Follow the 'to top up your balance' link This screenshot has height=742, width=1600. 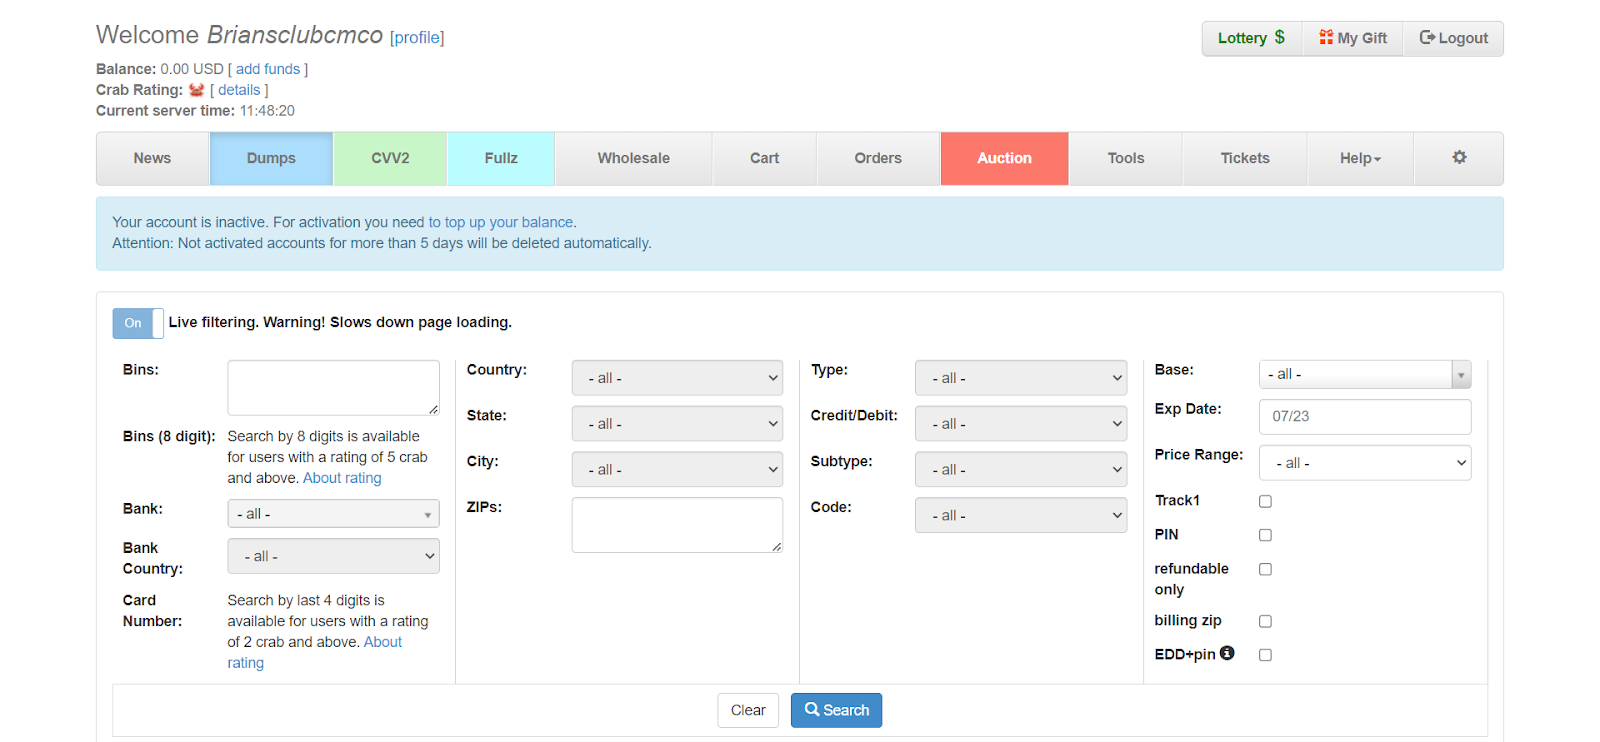(501, 222)
